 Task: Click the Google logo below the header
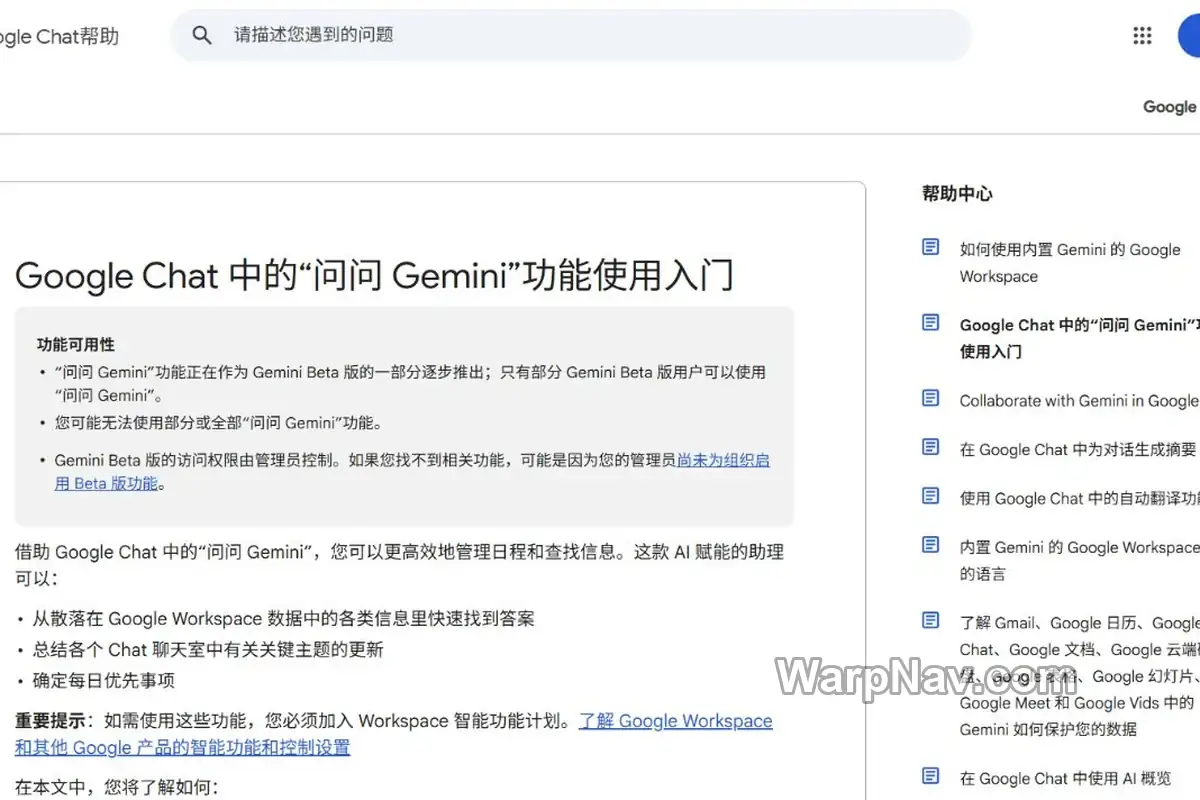pos(1170,107)
